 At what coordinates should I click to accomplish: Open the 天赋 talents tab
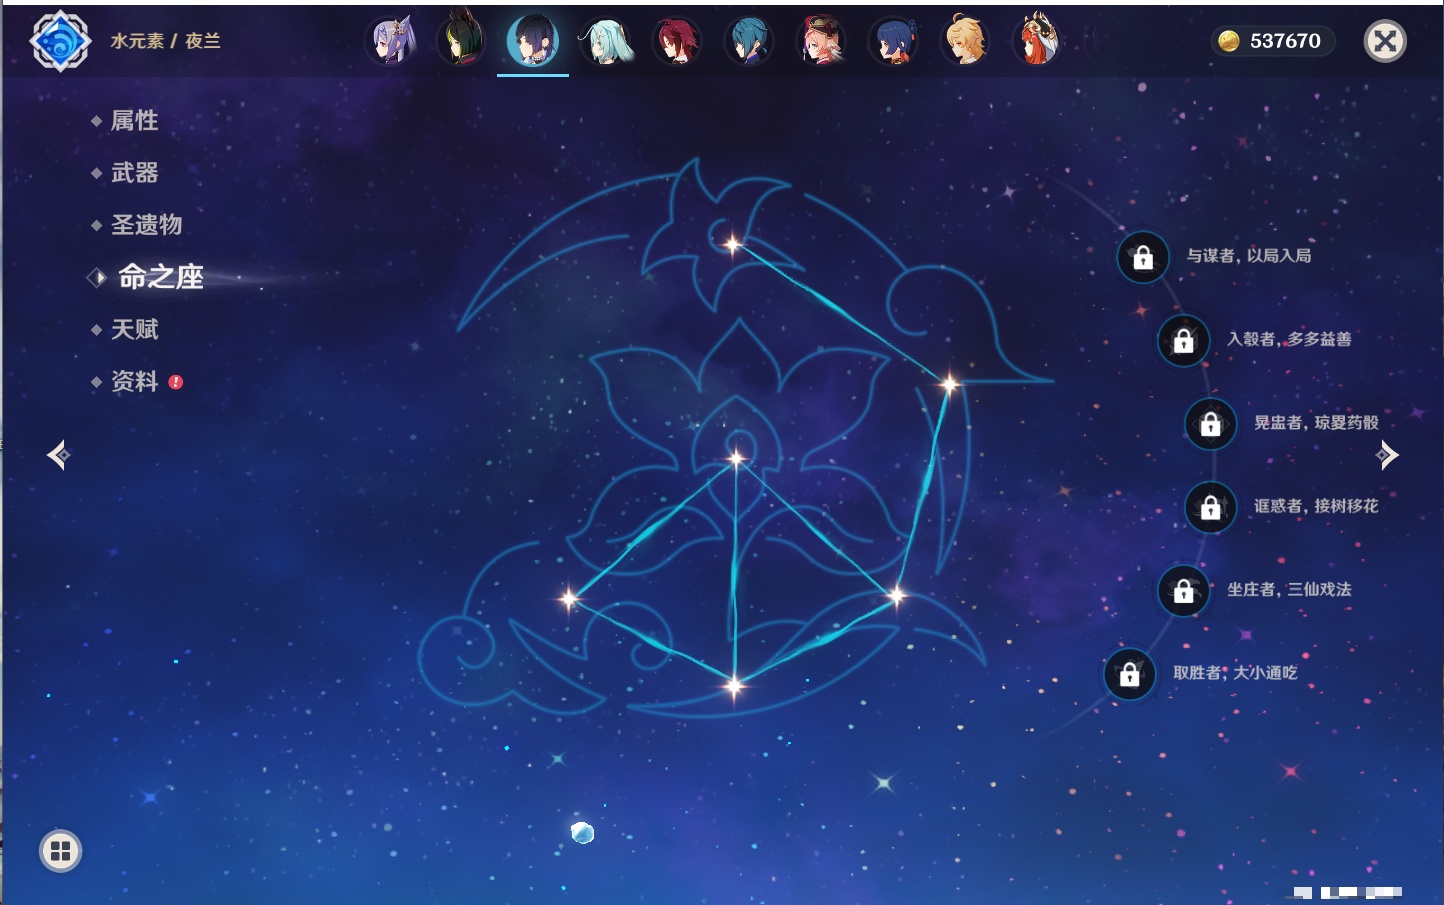134,329
